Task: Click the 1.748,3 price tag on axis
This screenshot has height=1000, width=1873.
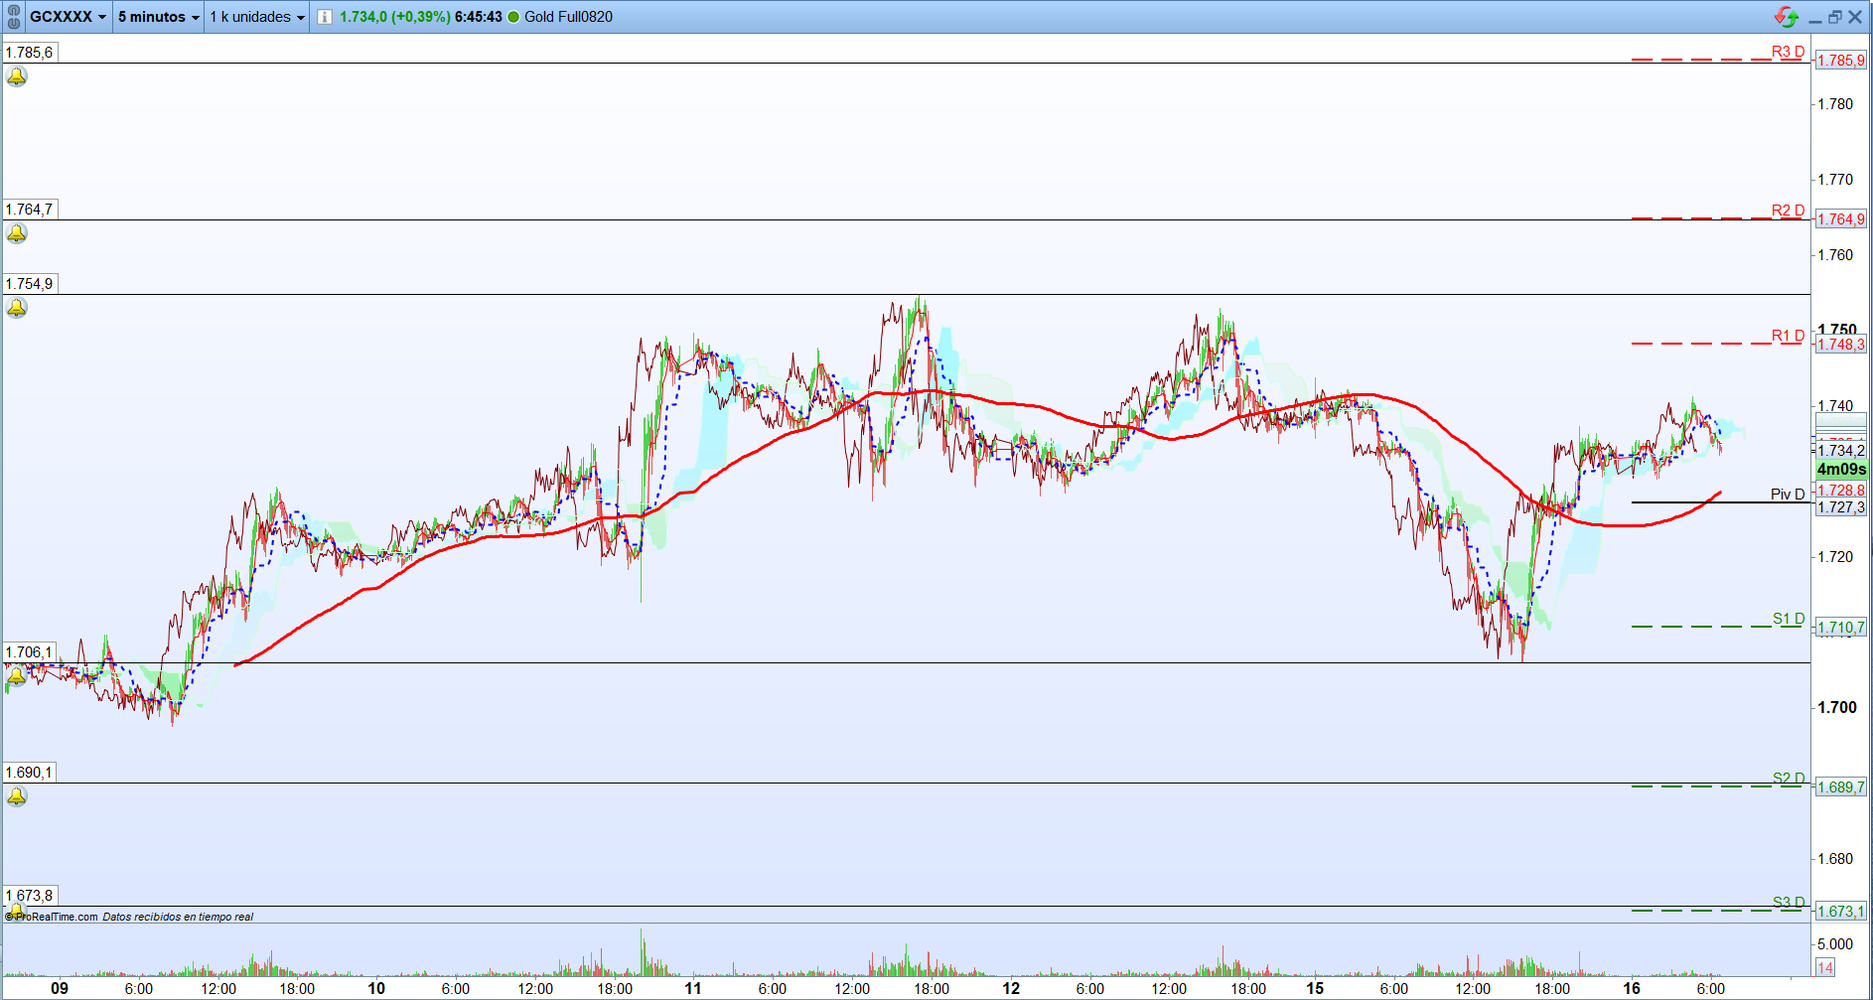Action: [1841, 344]
